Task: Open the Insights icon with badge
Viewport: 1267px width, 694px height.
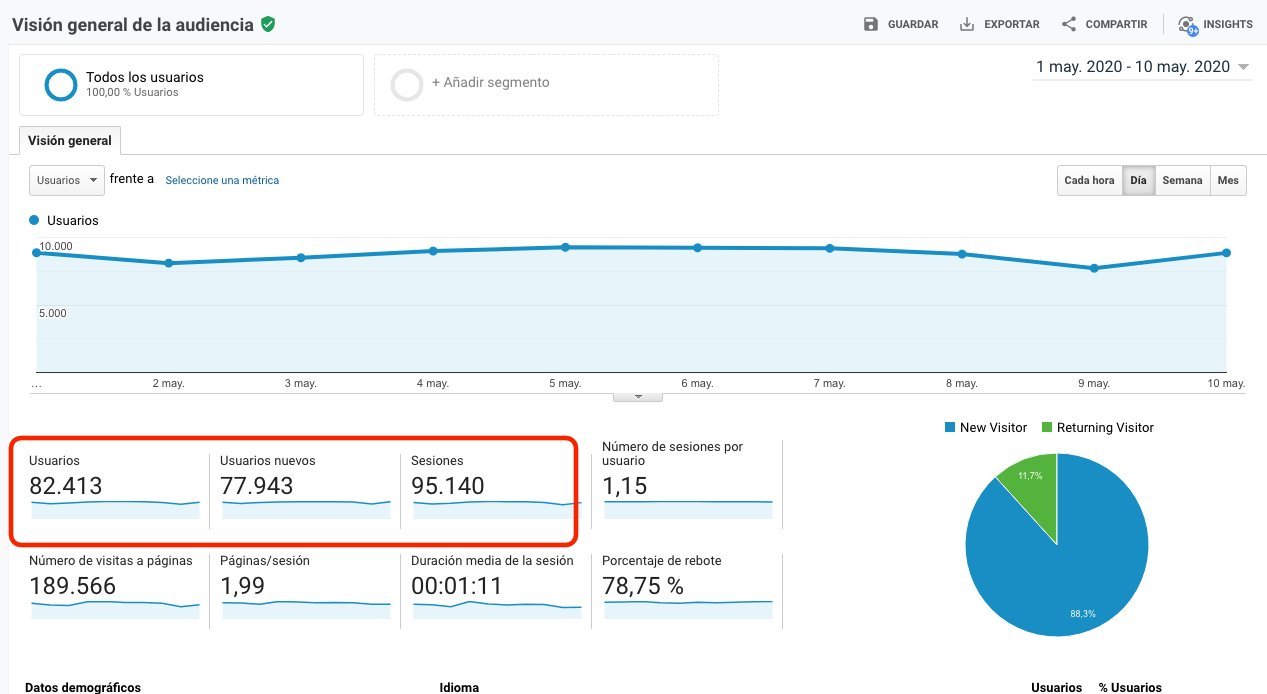Action: coord(1188,25)
